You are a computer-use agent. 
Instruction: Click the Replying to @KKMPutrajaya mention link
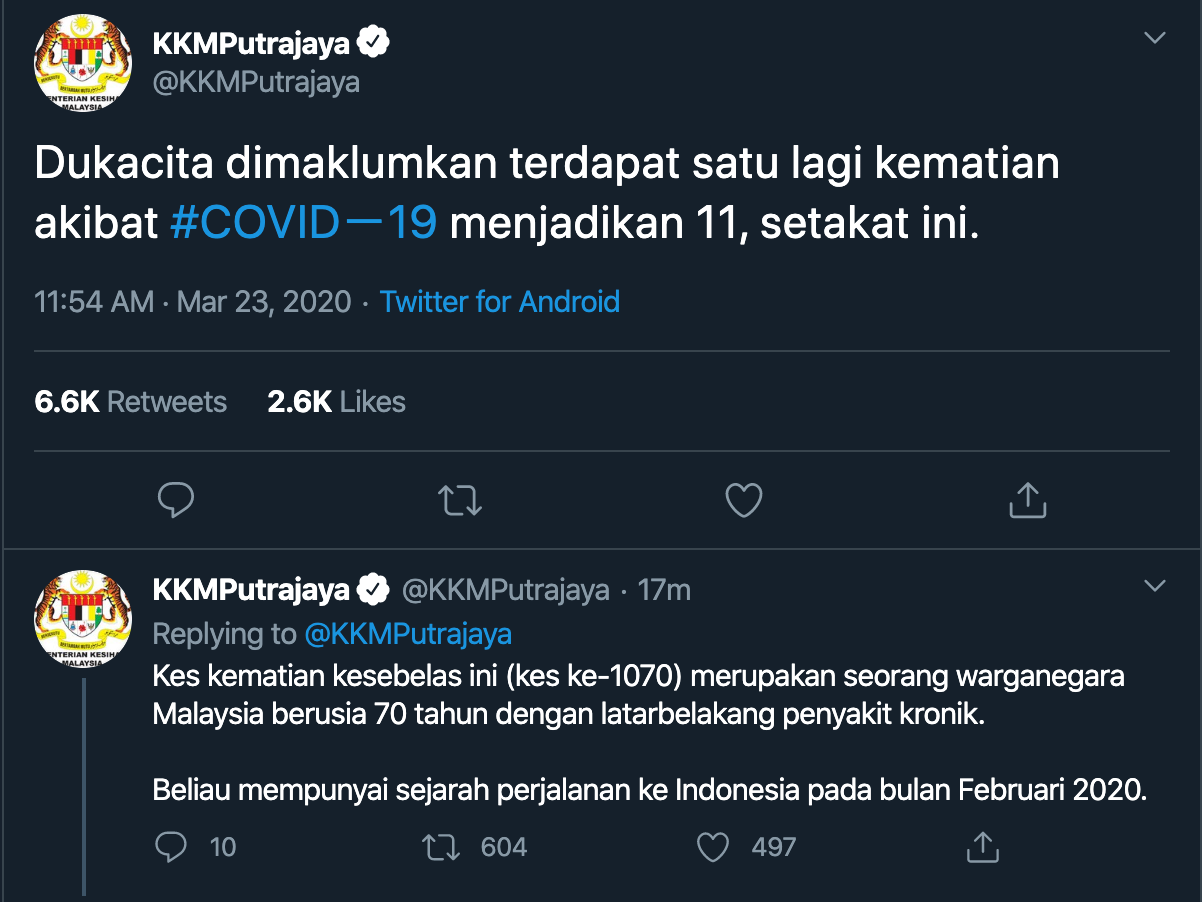click(407, 634)
